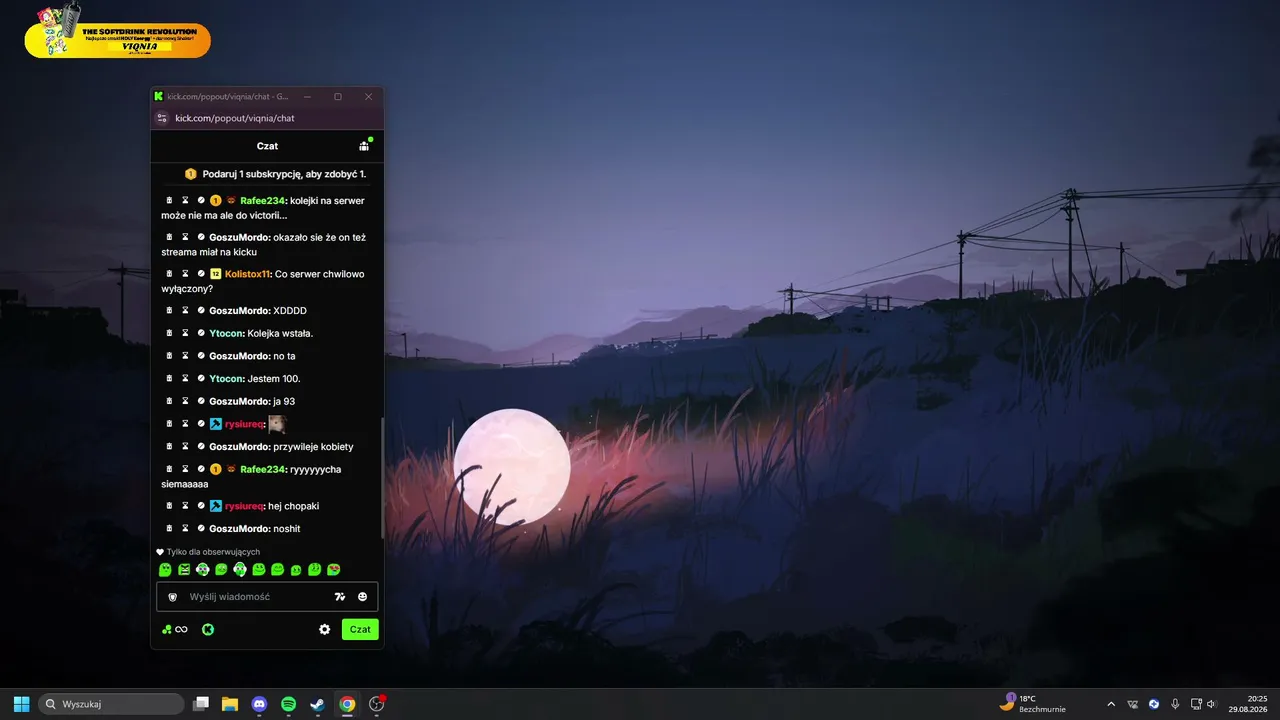1280x720 pixels.
Task: Click GoszuMordo name on 'noshit' message
Action: [239, 528]
